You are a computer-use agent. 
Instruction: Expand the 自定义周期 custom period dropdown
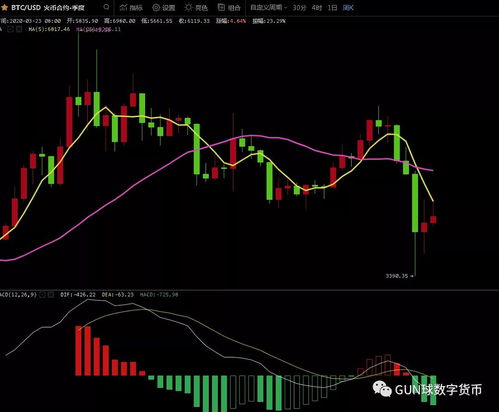pyautogui.click(x=268, y=7)
